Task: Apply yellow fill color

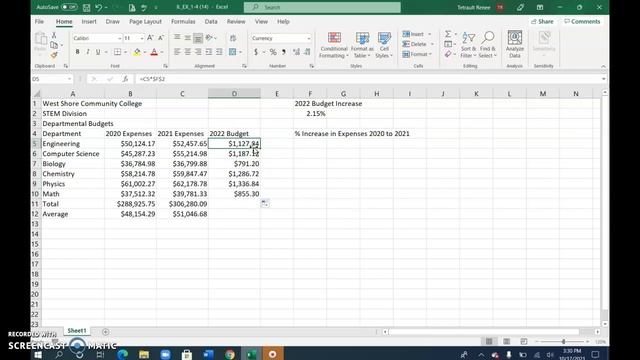Action: click(x=137, y=52)
